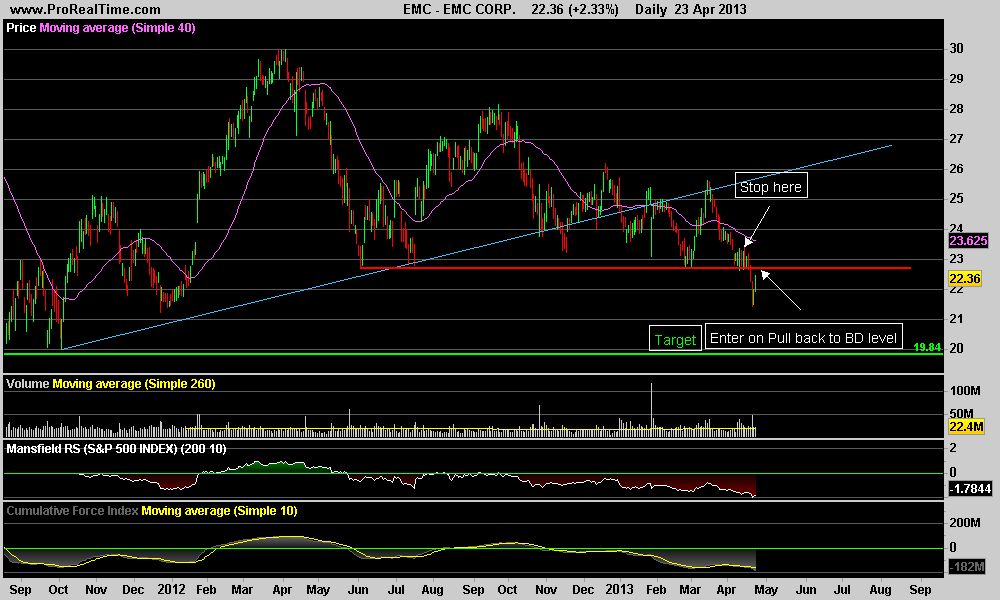Click the yellow 22.4M volume value tag
This screenshot has height=600, width=1000.
pos(966,427)
